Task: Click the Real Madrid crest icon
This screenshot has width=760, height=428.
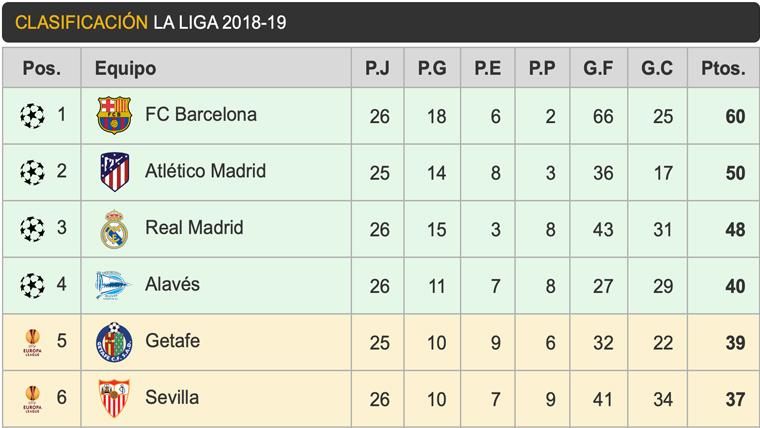Action: pyautogui.click(x=114, y=229)
